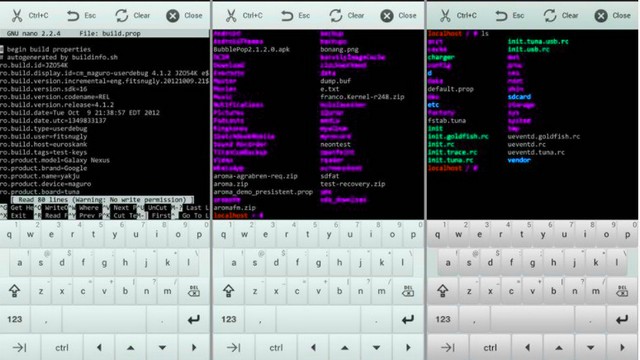Screen dimensions: 640x360
Task: Select the ro.build.type=userdebug line in nano
Action: 43,129
